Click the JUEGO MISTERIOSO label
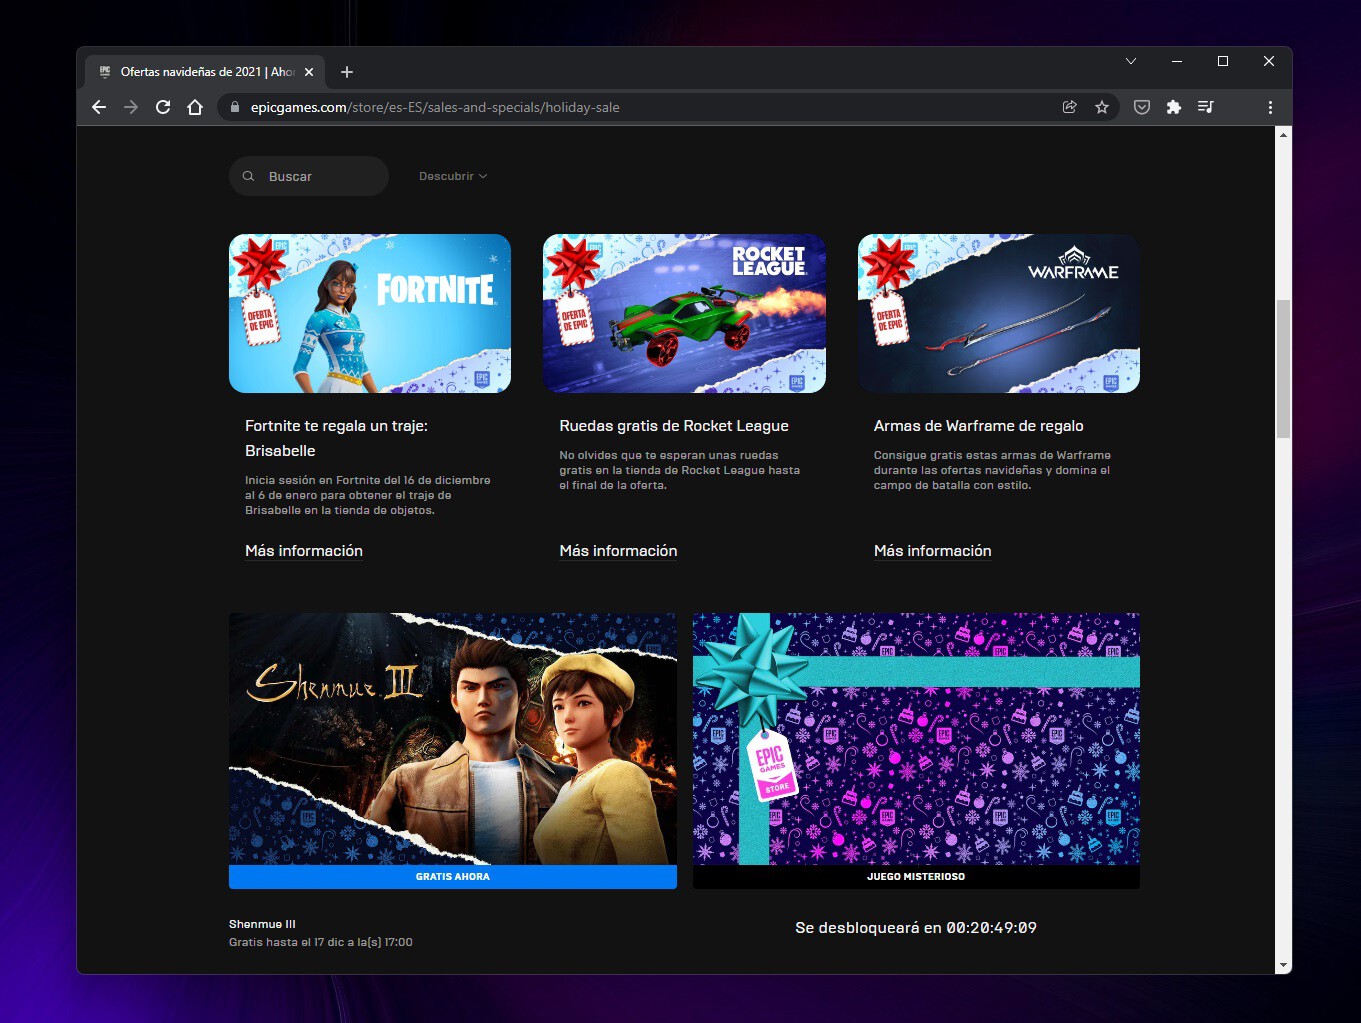This screenshot has height=1023, width=1361. [916, 877]
